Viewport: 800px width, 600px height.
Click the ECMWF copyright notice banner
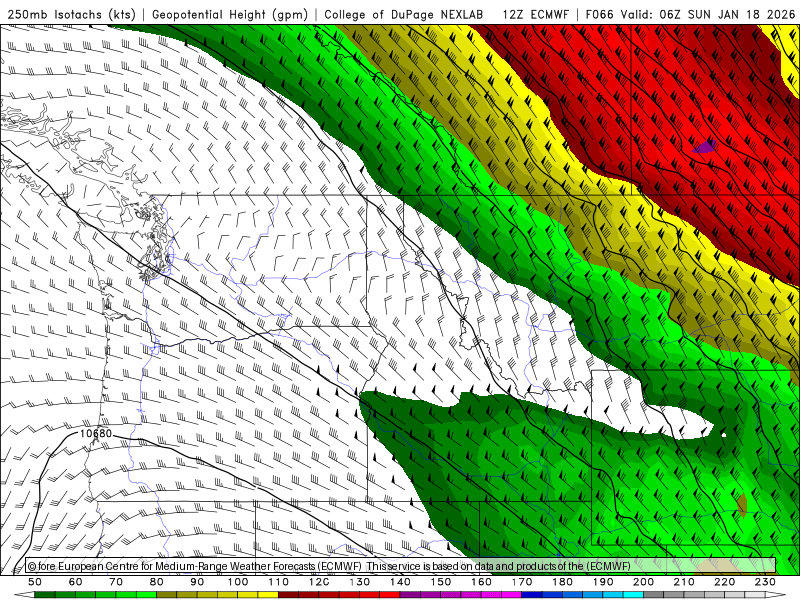401,566
